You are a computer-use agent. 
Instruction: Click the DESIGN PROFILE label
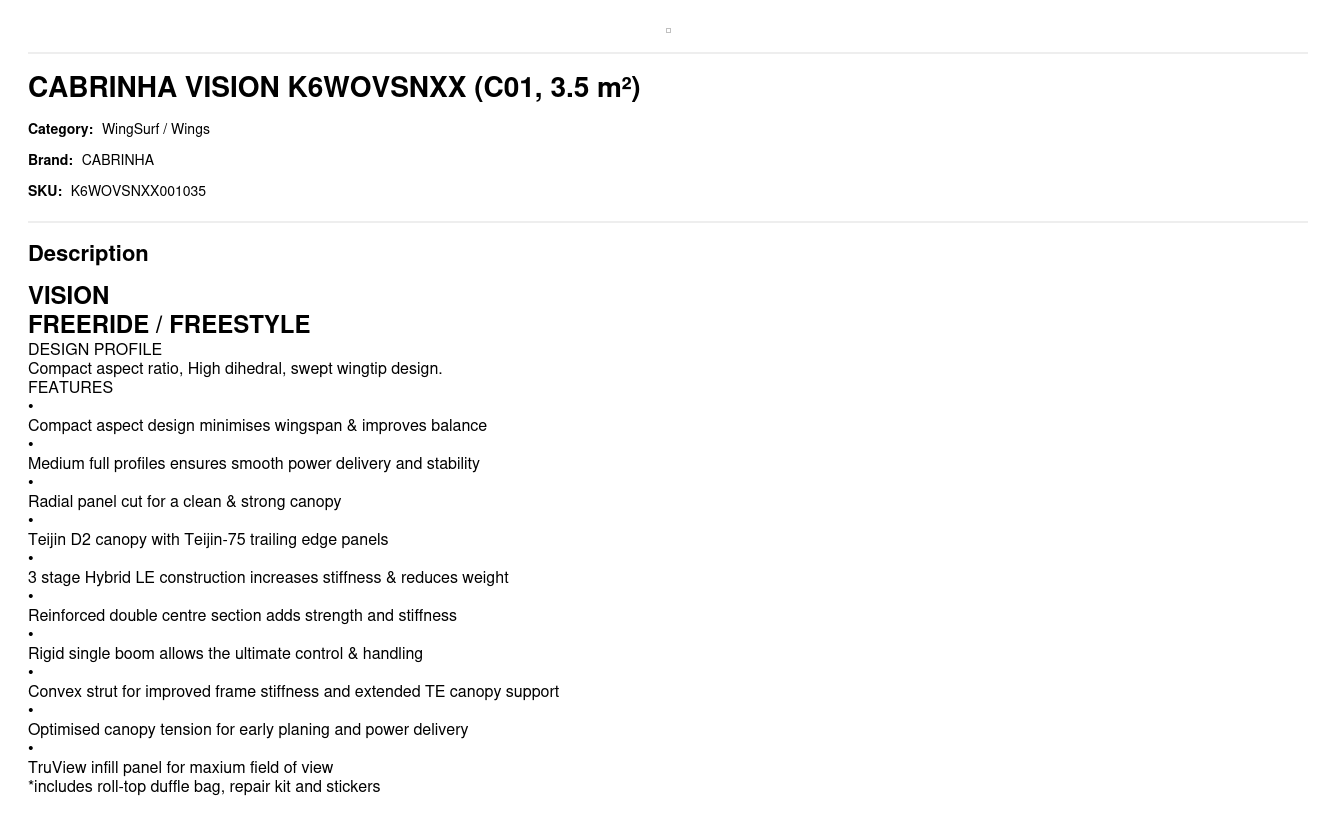point(95,350)
